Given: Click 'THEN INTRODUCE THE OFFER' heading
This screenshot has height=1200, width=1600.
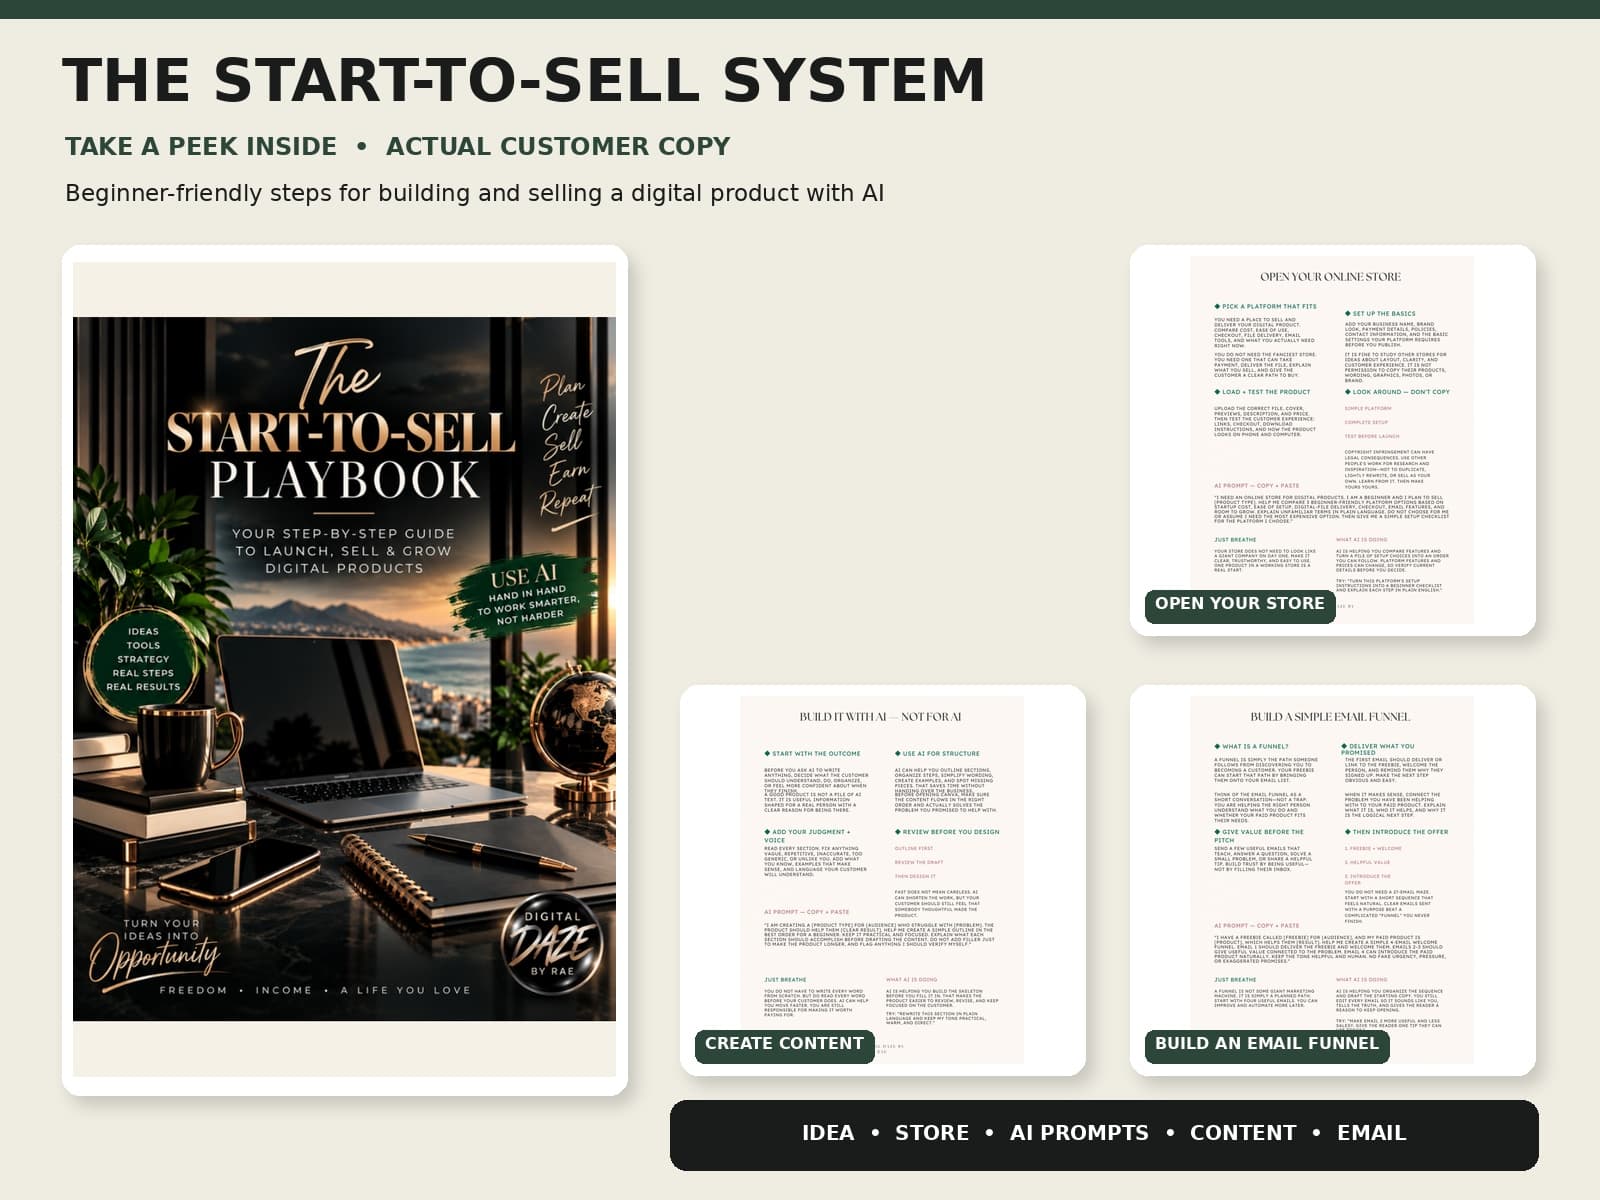Looking at the screenshot, I should [1397, 832].
